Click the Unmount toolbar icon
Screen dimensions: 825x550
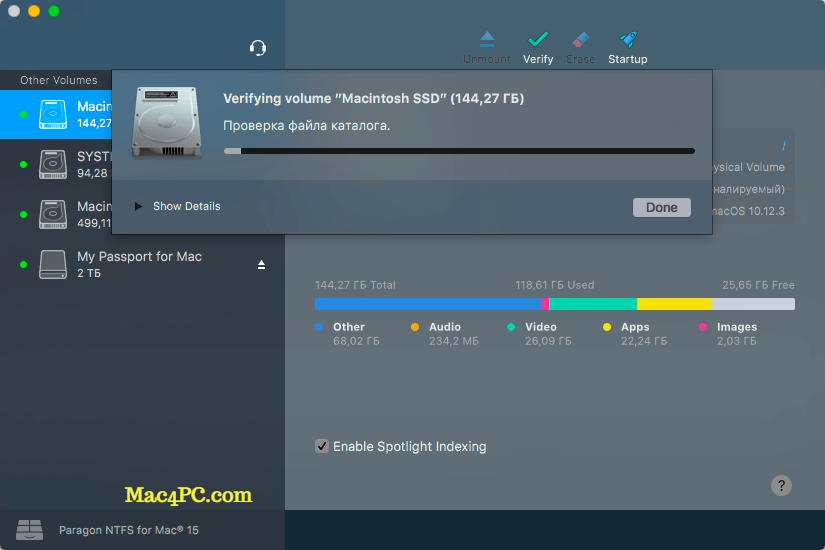[x=487, y=39]
